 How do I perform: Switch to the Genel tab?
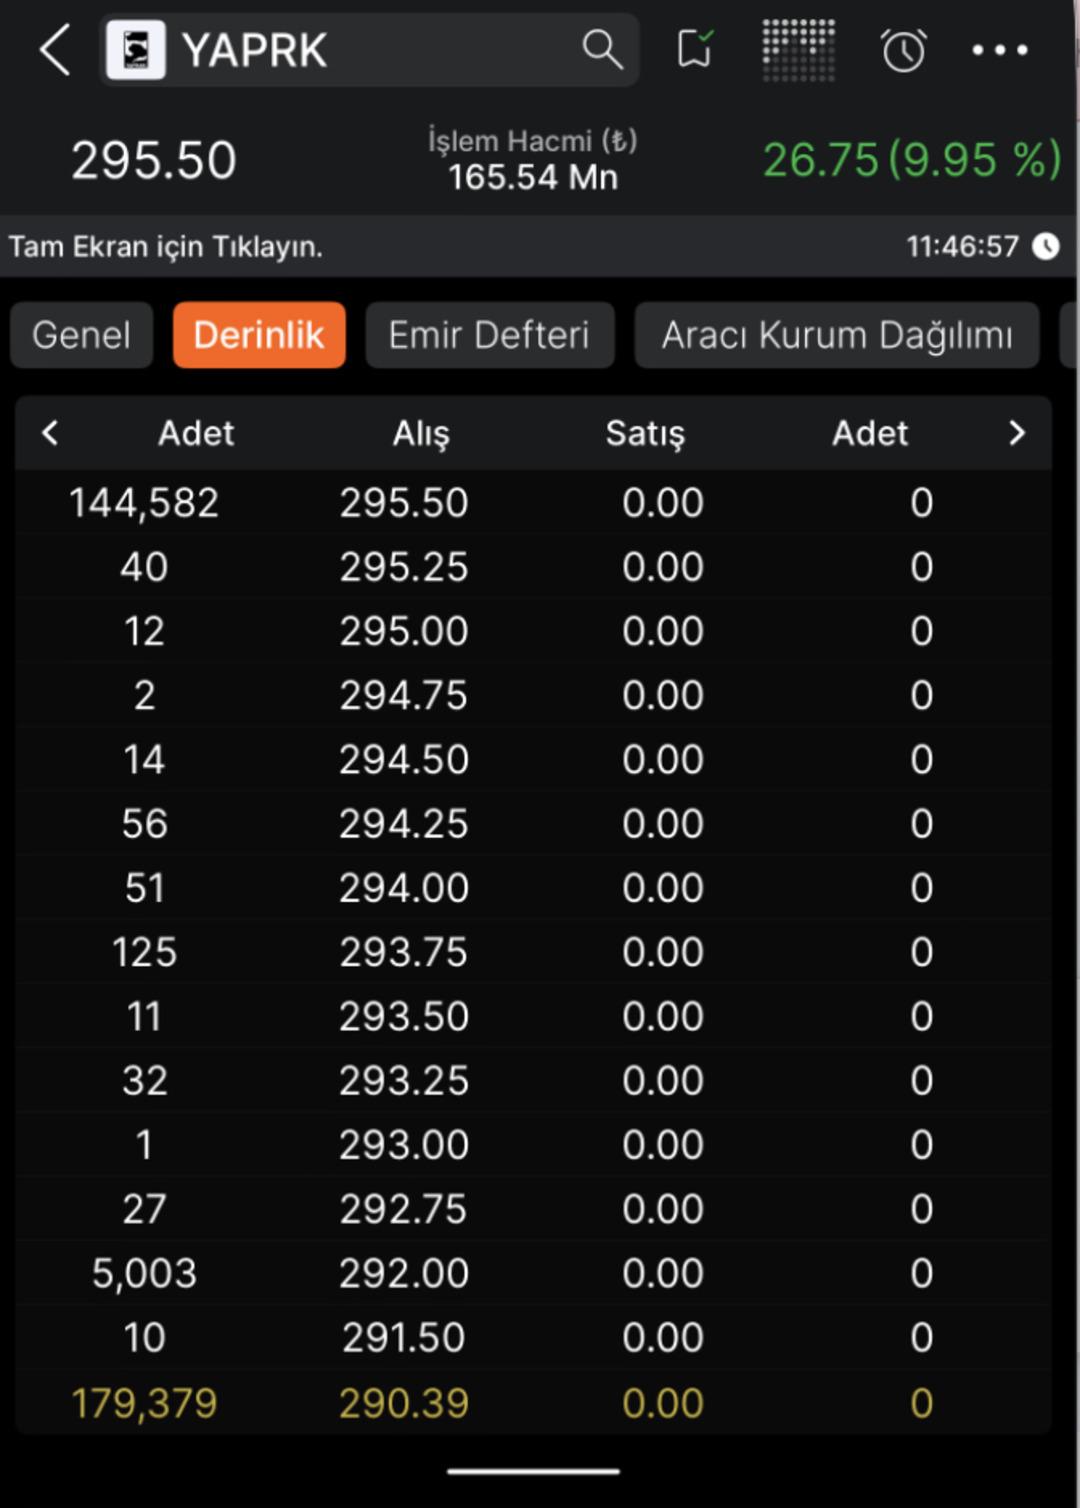(x=81, y=335)
